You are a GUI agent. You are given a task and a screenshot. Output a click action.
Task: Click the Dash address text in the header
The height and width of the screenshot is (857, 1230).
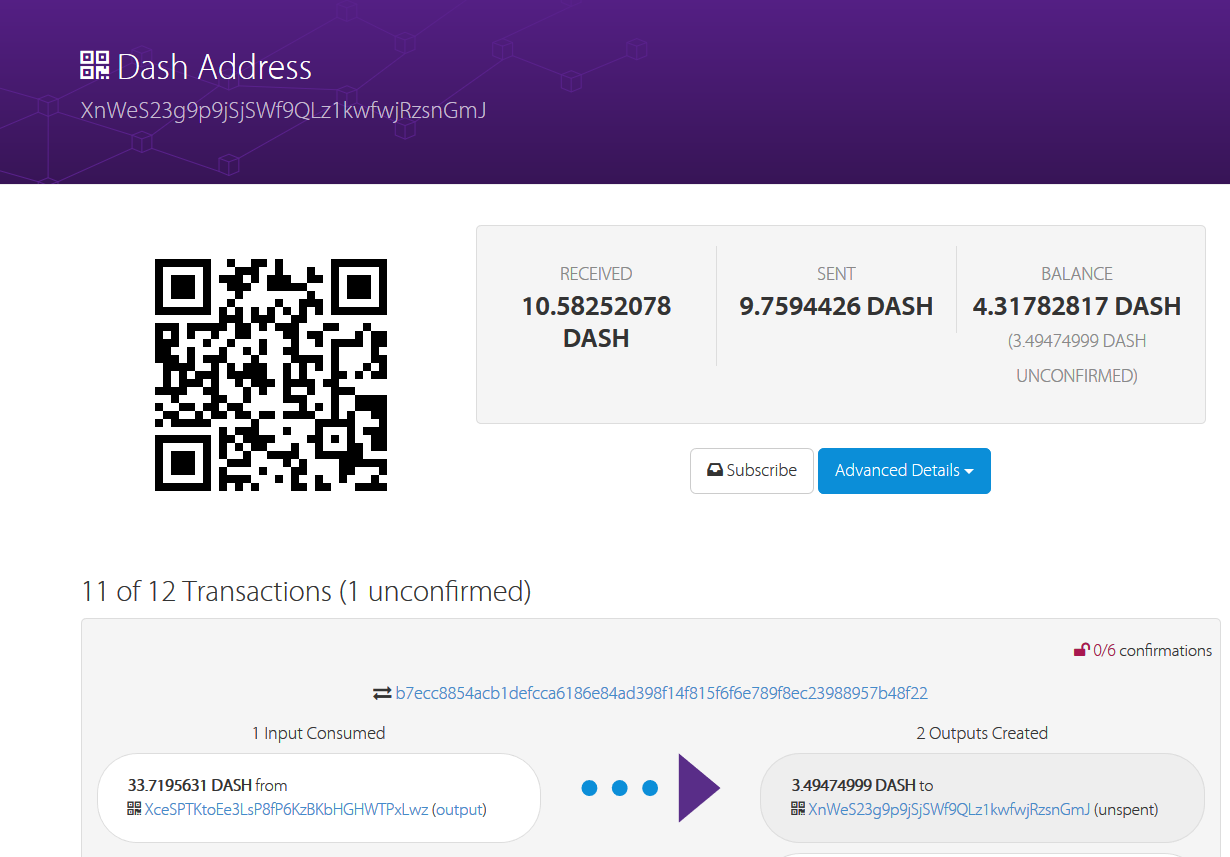283,110
